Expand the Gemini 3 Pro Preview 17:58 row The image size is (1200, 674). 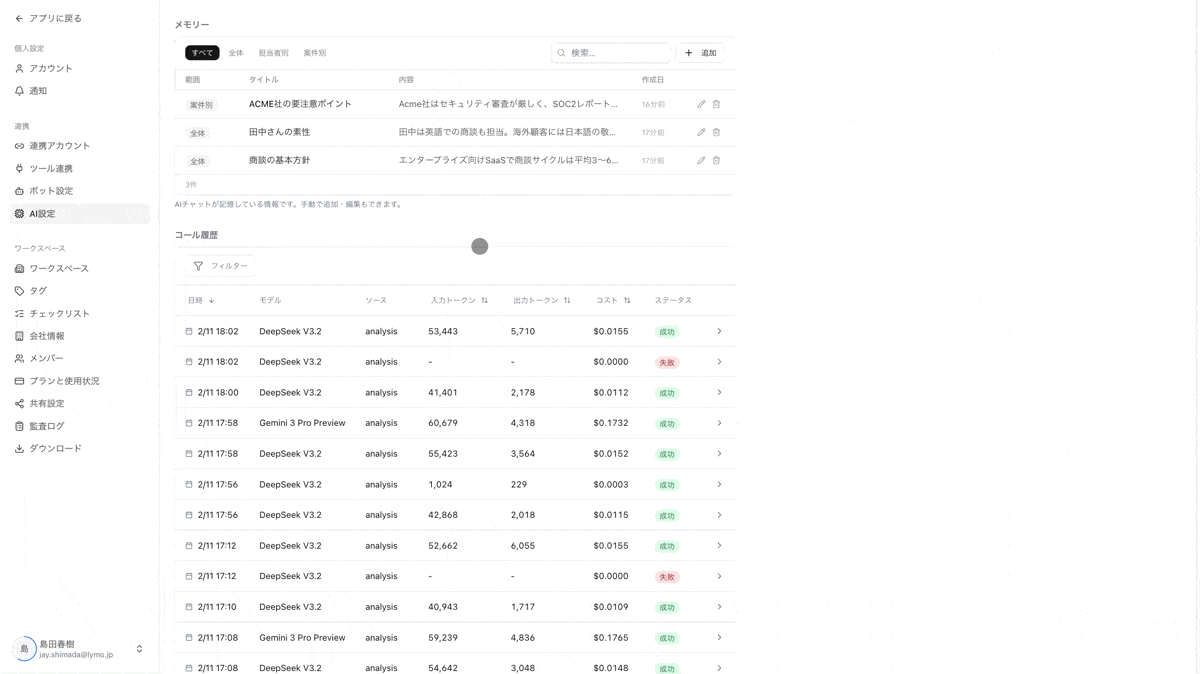pyautogui.click(x=719, y=423)
